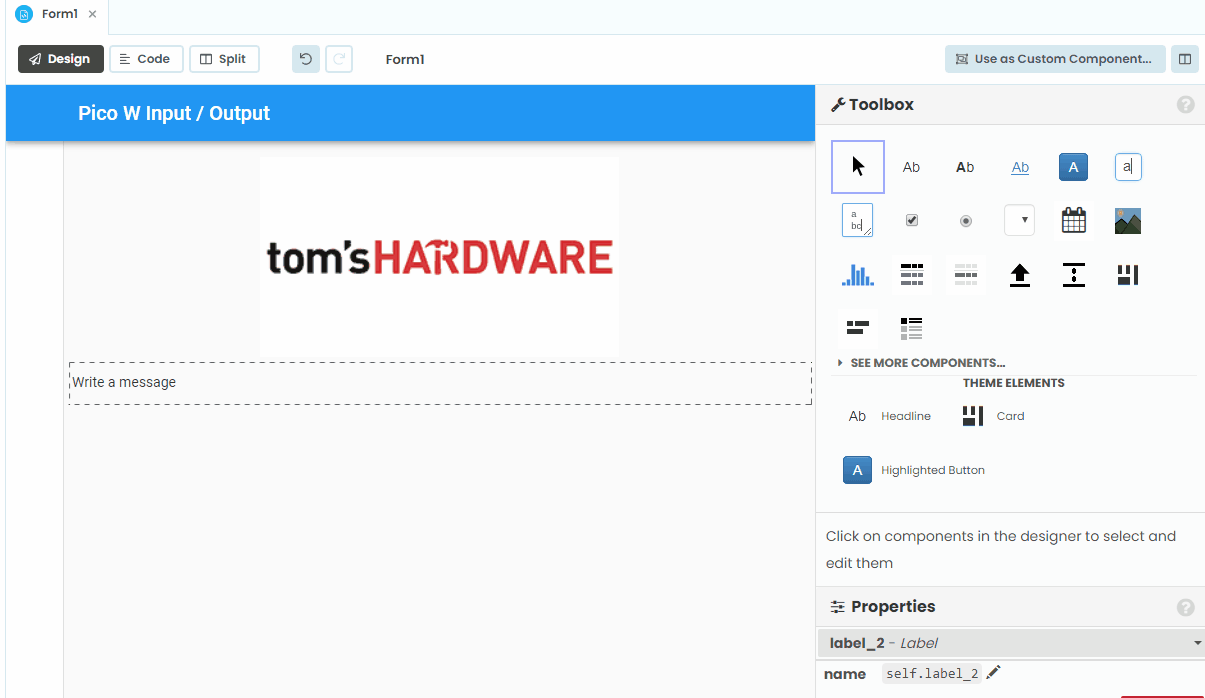The width and height of the screenshot is (1205, 698).
Task: Add a DataGrid component to the form
Action: [911, 274]
